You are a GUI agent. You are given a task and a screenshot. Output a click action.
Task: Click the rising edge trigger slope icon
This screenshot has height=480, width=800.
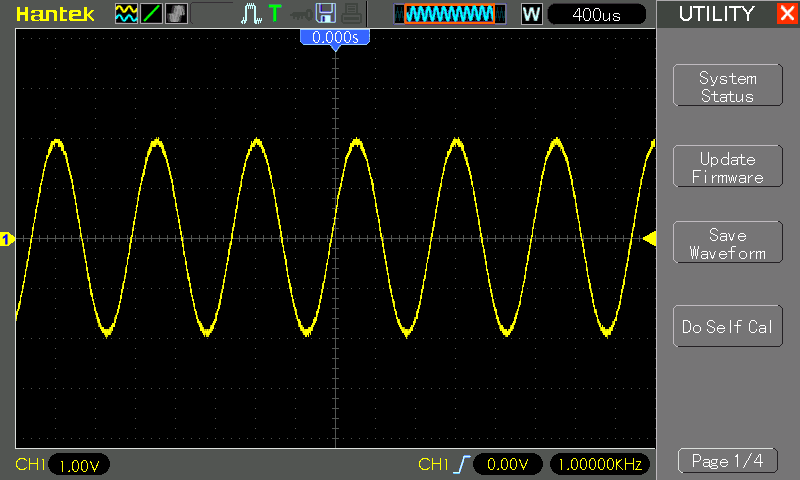[462, 464]
